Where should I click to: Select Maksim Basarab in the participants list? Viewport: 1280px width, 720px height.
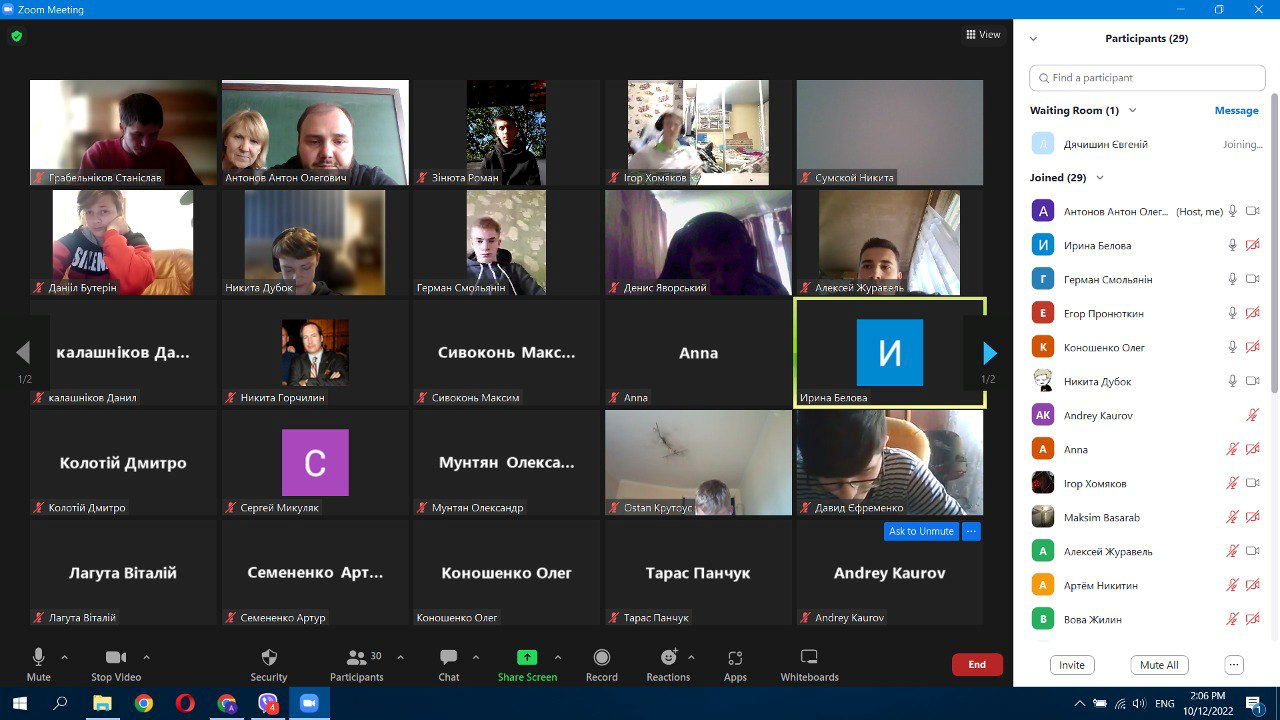tap(1147, 517)
